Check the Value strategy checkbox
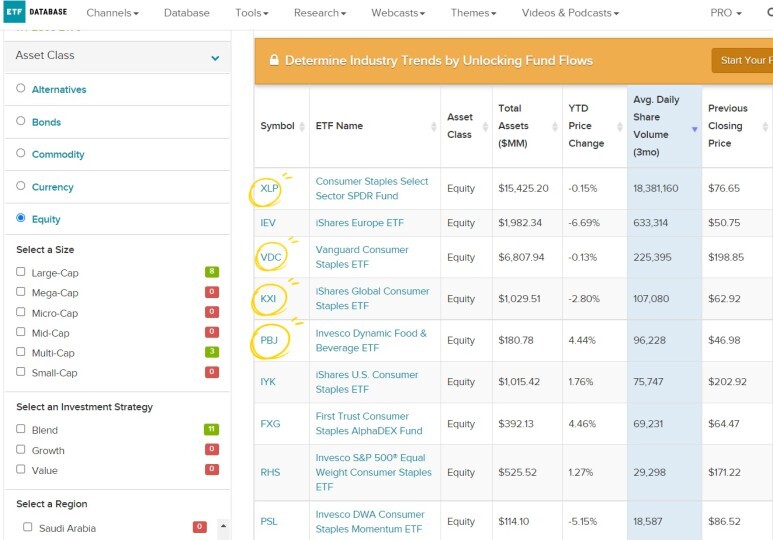773x540 pixels. 21,469
